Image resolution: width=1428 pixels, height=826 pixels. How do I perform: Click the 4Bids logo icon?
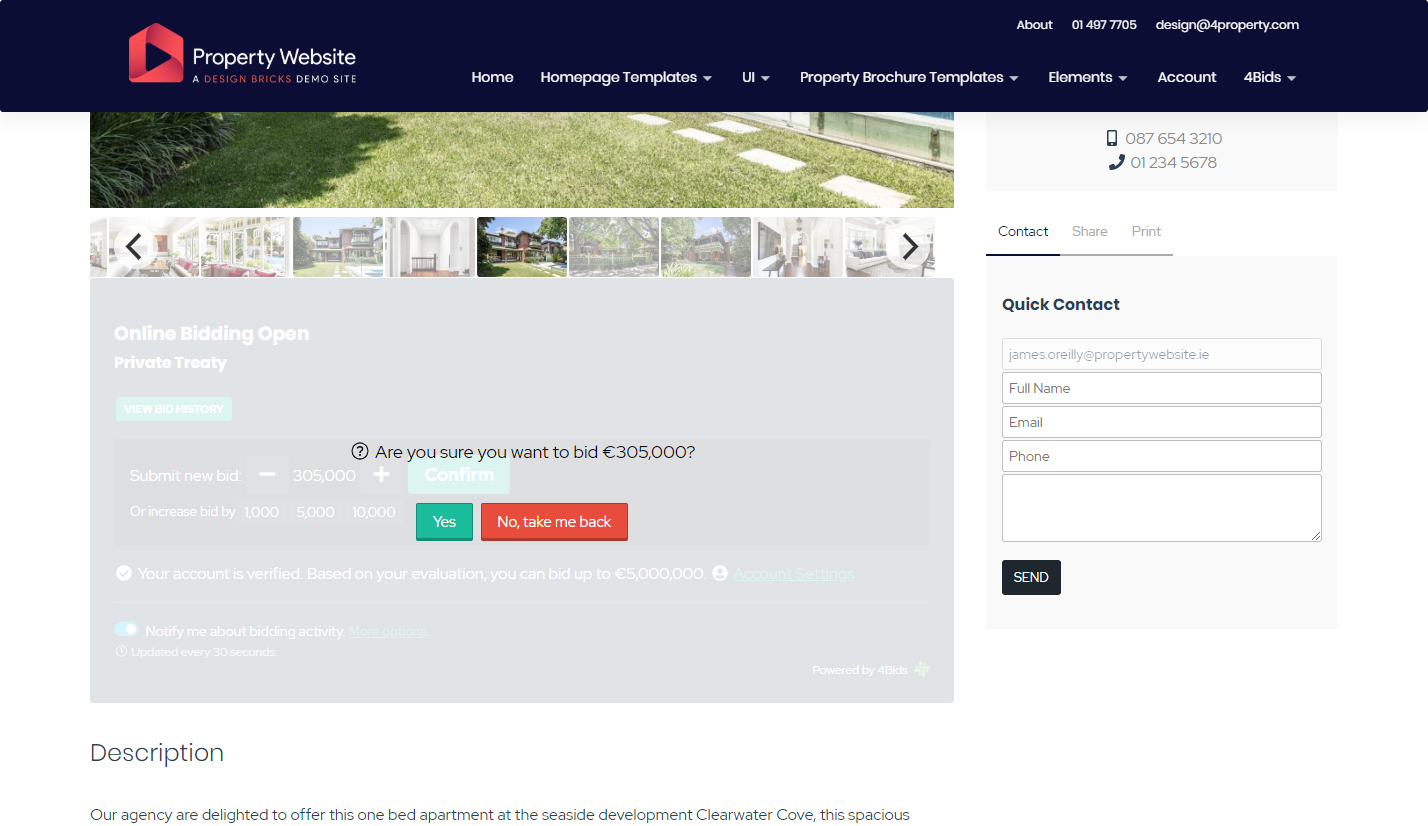pyautogui.click(x=922, y=669)
